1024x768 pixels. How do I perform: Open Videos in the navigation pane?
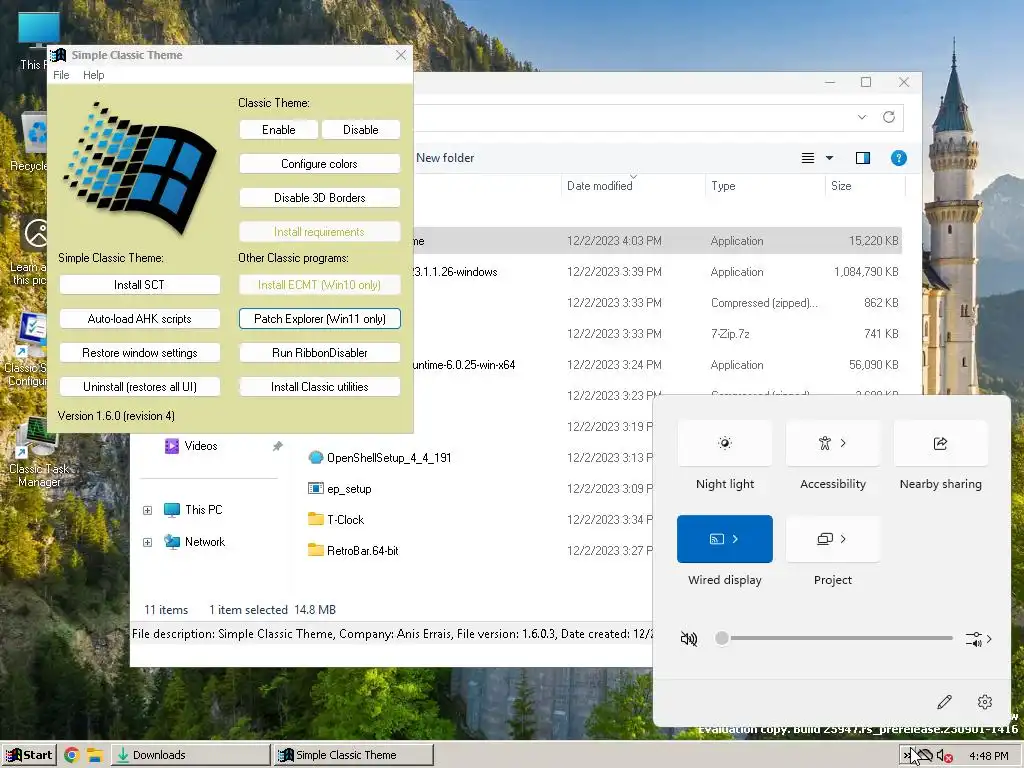tap(200, 445)
